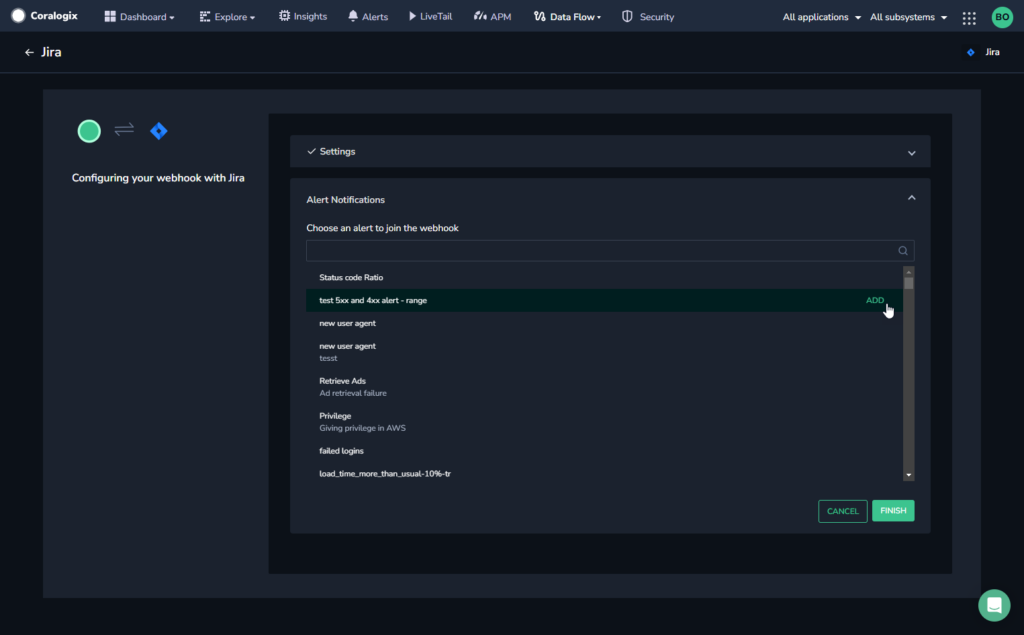The height and width of the screenshot is (635, 1024).
Task: Select new user agent alert with tesst description
Action: 604,352
